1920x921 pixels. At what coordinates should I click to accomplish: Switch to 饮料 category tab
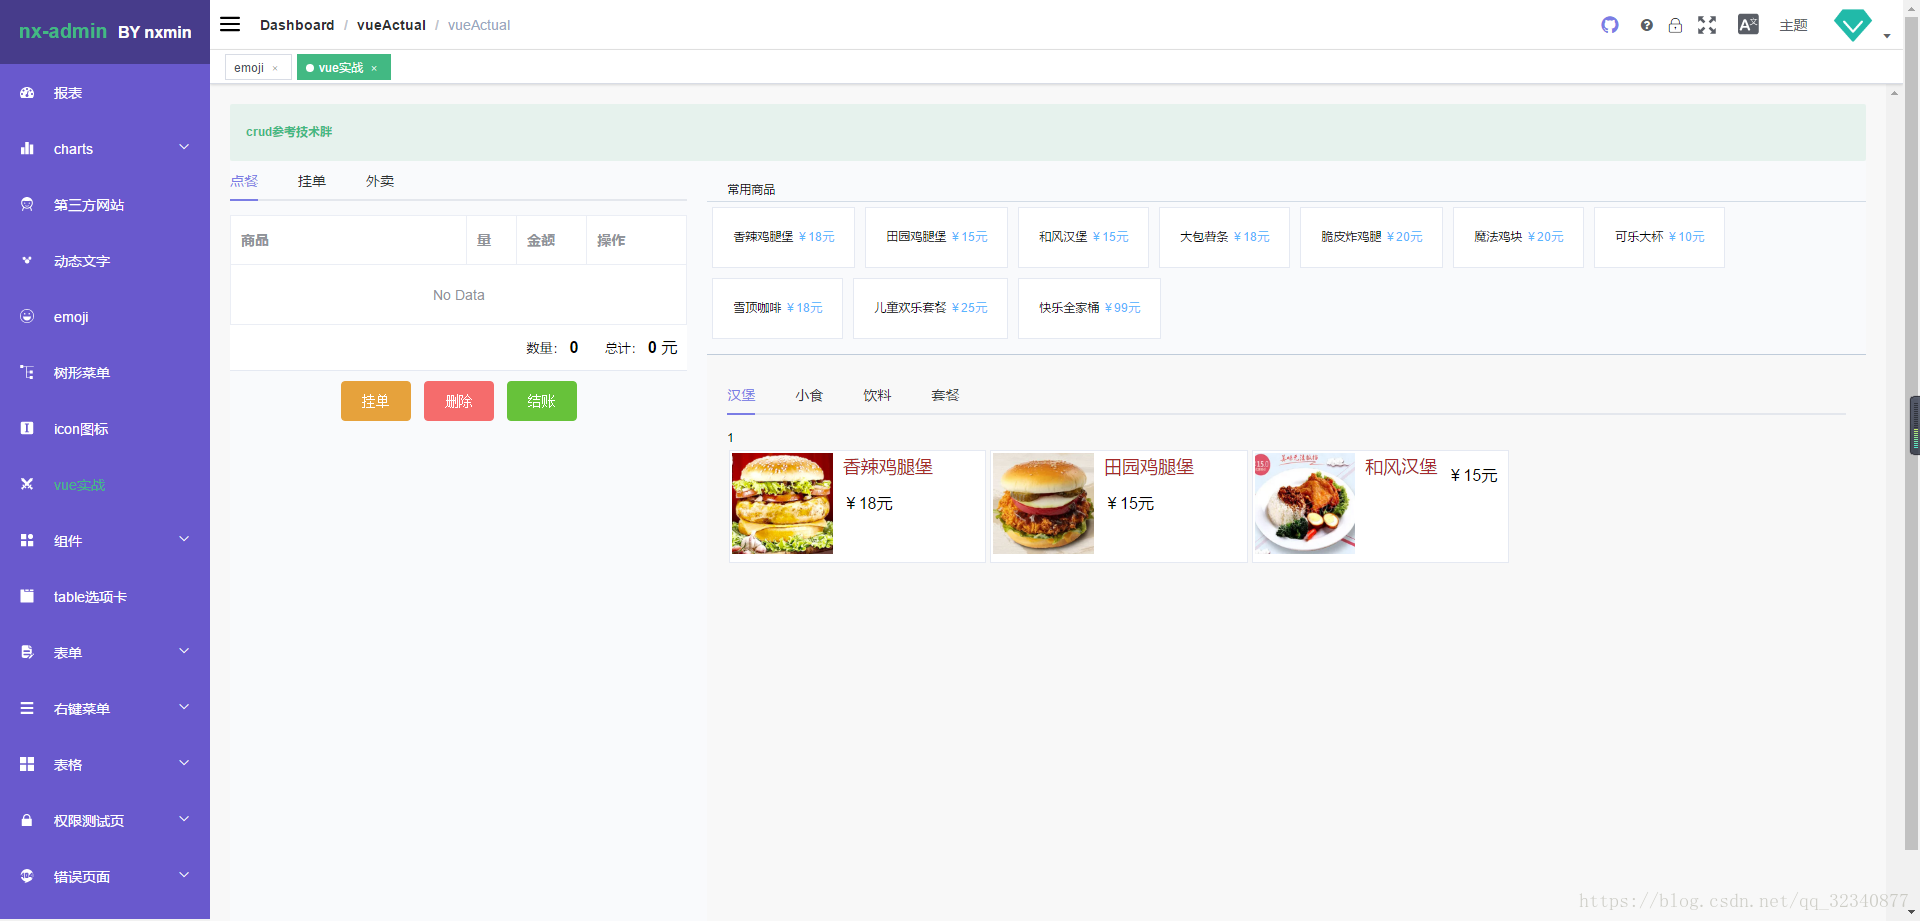point(877,395)
